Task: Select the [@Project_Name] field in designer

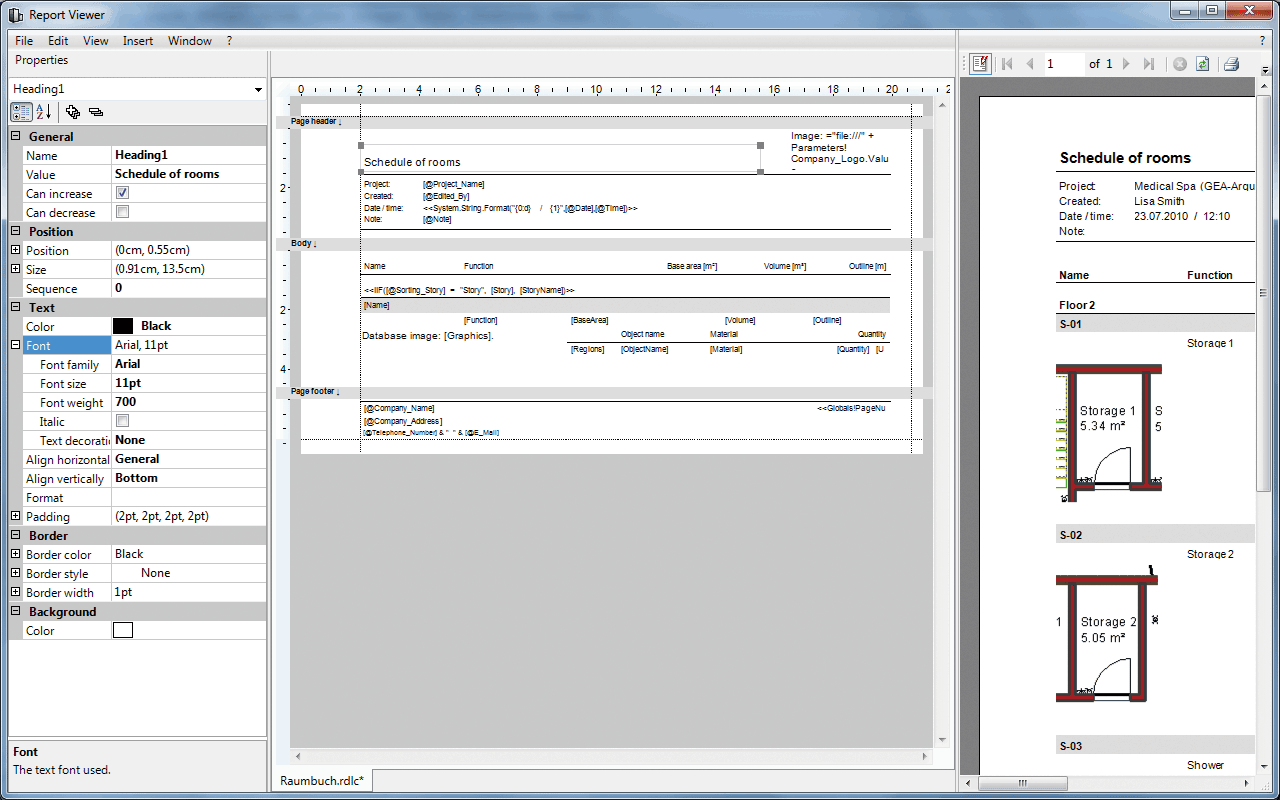Action: click(x=454, y=185)
